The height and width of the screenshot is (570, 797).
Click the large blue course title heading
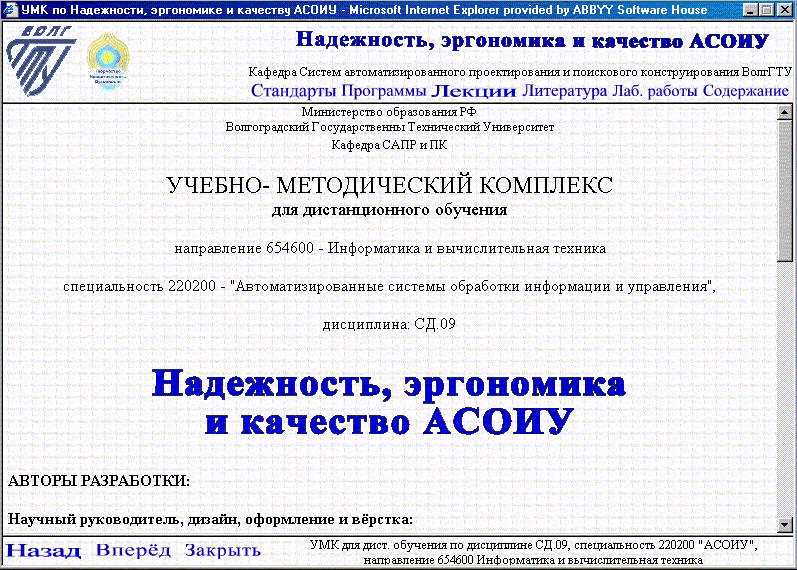[x=389, y=402]
